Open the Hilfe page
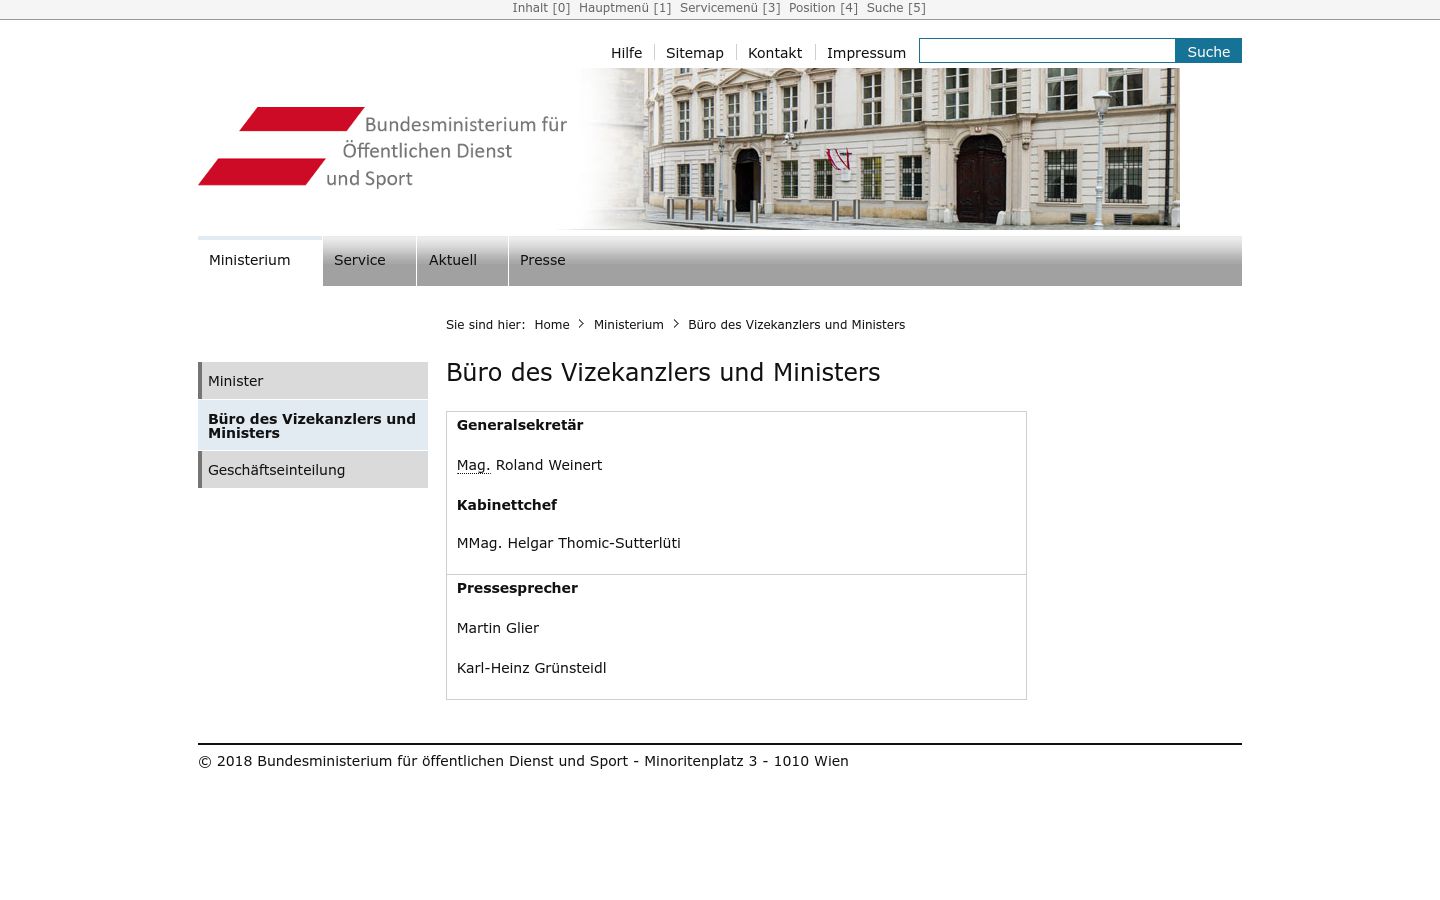1440x900 pixels. 627,53
